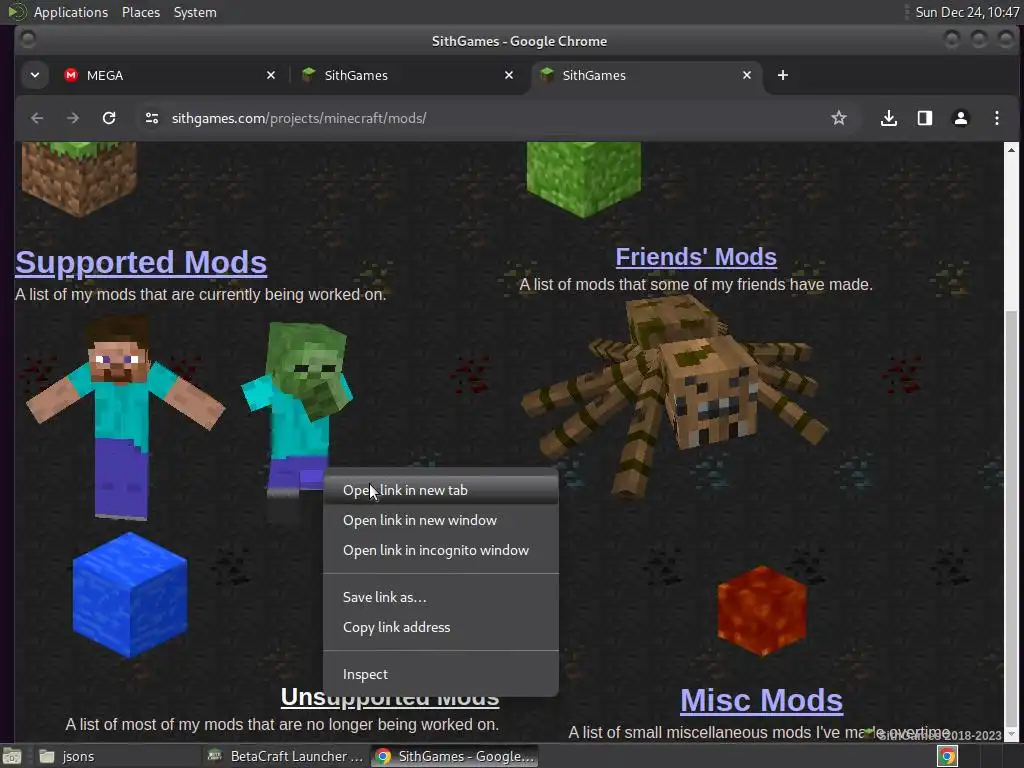Viewport: 1024px width, 768px height.
Task: Close the active SithGames tab
Action: [746, 75]
